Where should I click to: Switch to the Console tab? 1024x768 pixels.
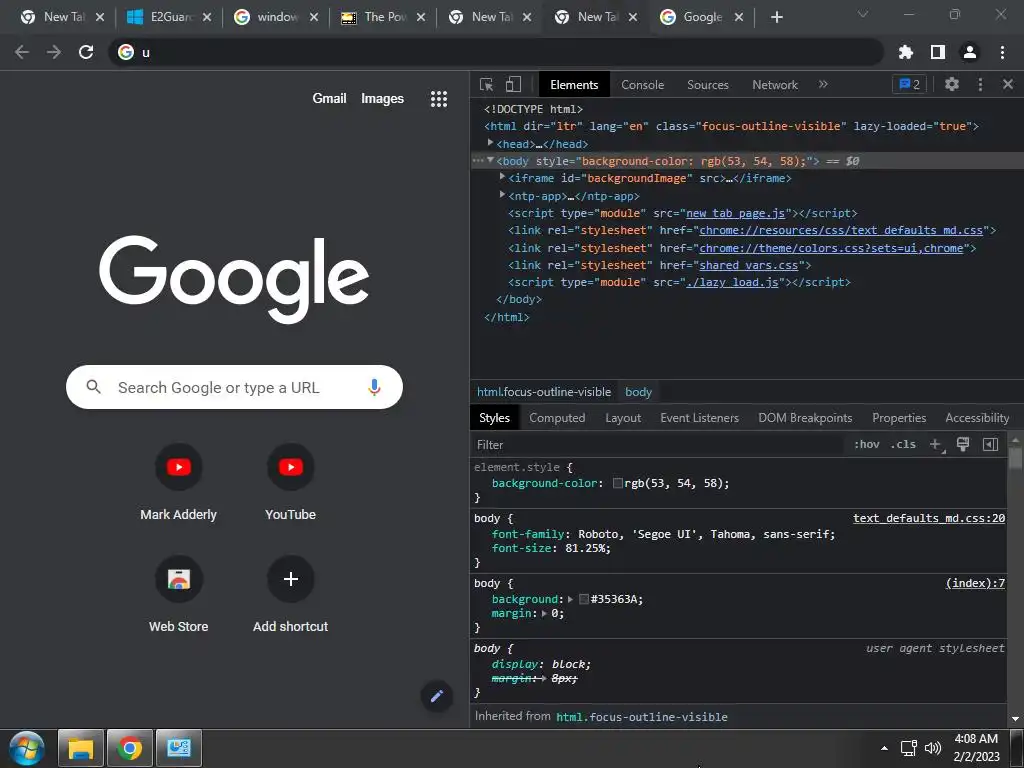[643, 85]
